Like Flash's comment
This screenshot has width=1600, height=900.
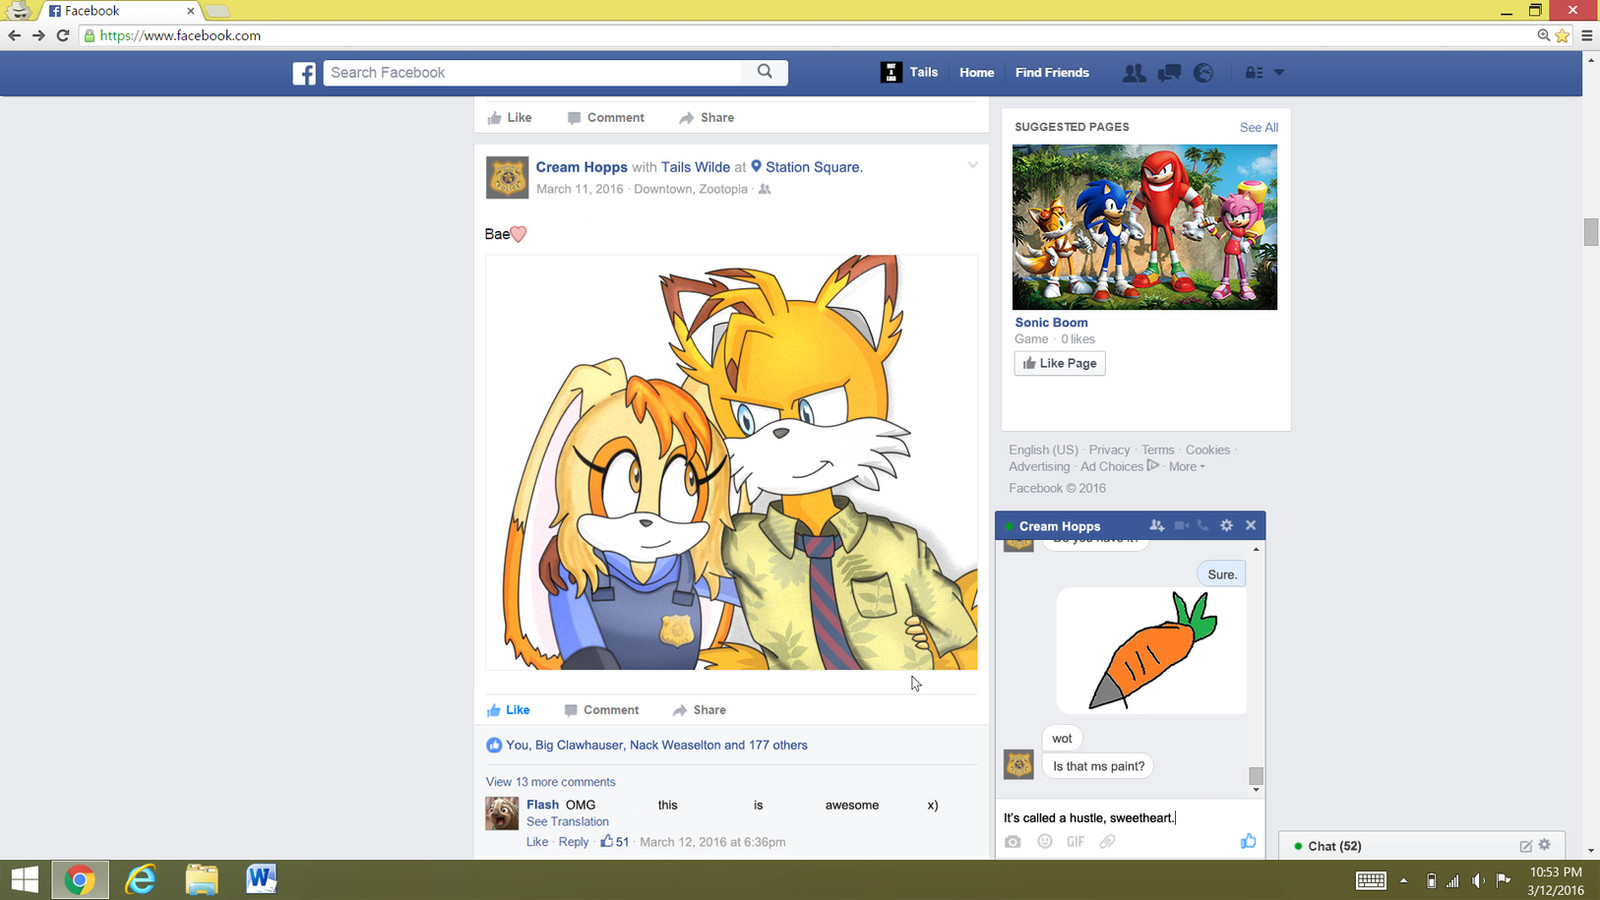pos(537,842)
